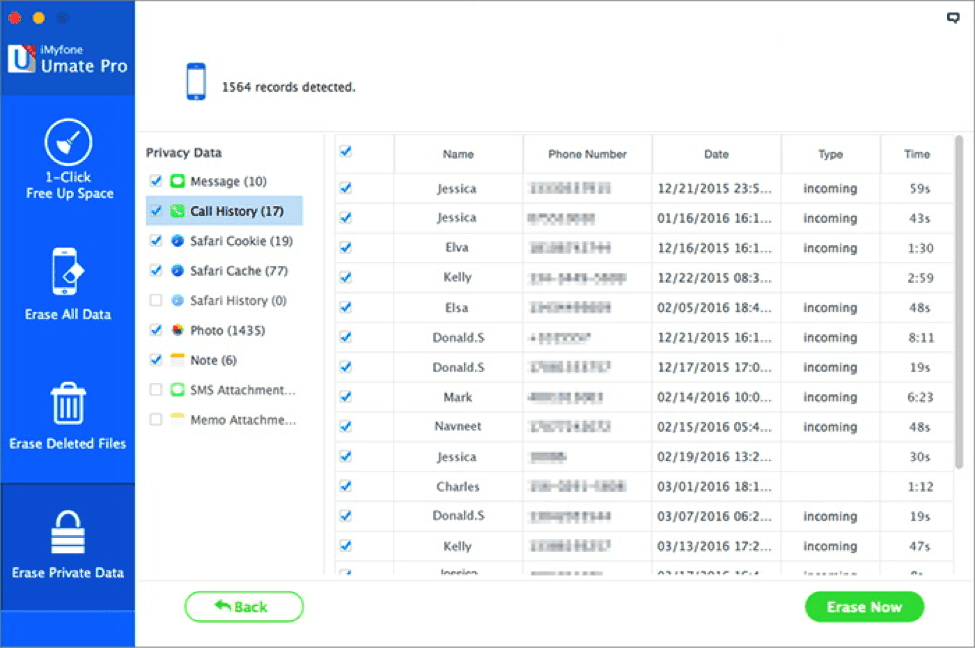
Task: Uncheck the Elsa call record checkbox
Action: pyautogui.click(x=346, y=307)
